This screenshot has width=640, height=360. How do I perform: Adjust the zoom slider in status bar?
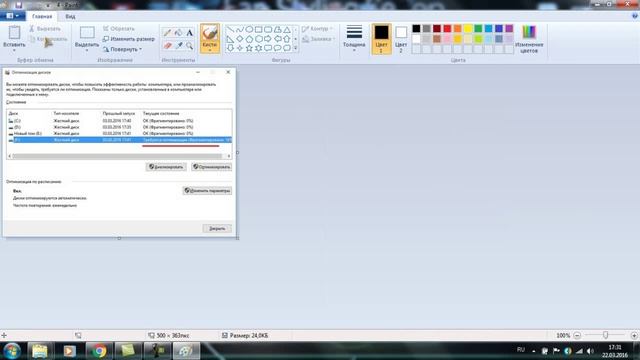(x=605, y=335)
